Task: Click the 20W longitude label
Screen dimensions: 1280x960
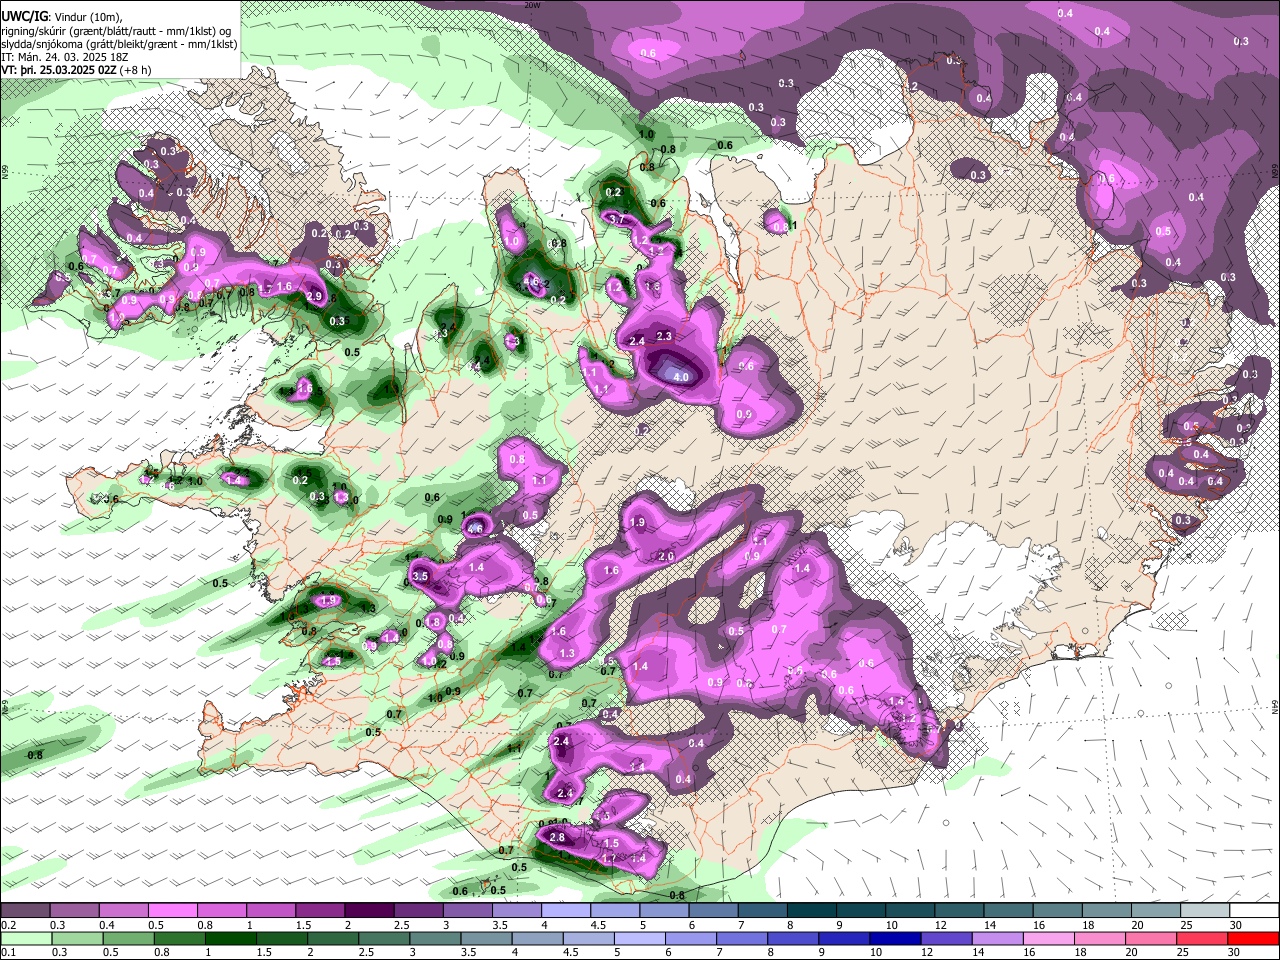Action: [532, 6]
